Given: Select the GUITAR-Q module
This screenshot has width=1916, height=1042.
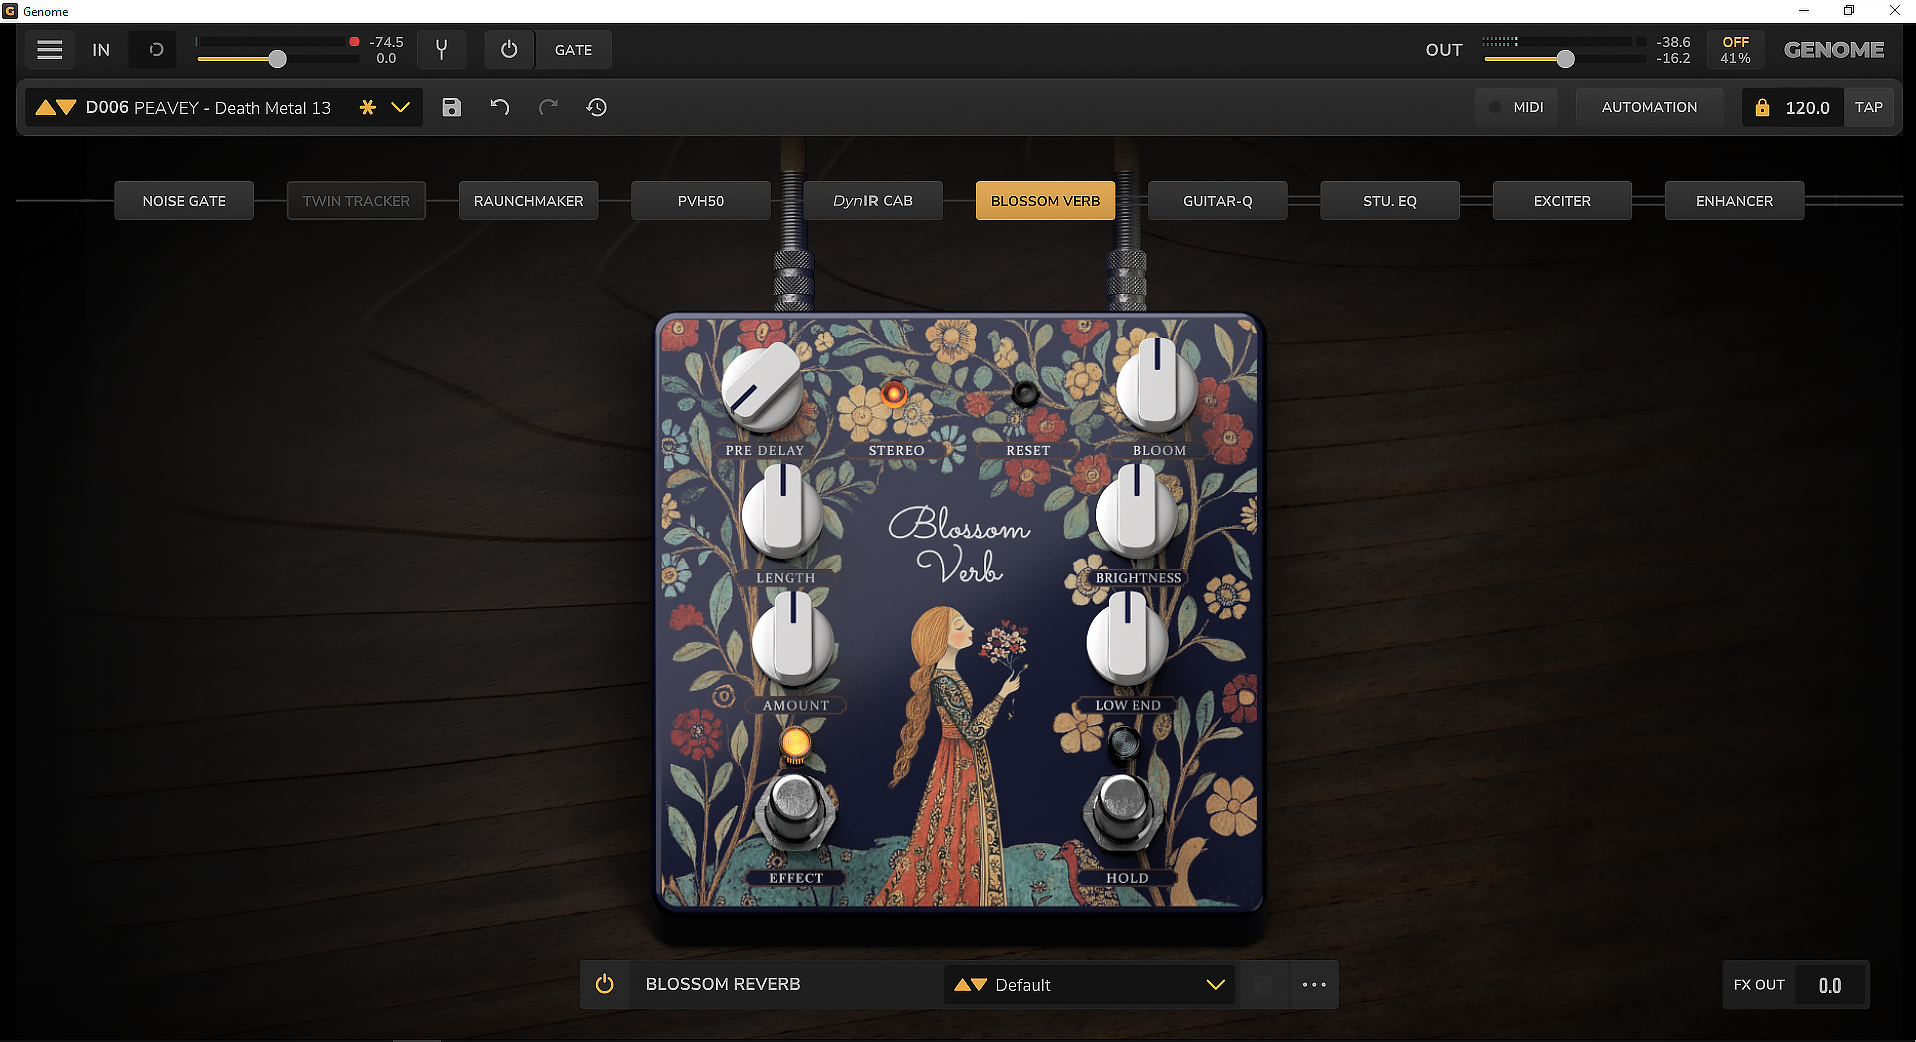Looking at the screenshot, I should point(1218,201).
